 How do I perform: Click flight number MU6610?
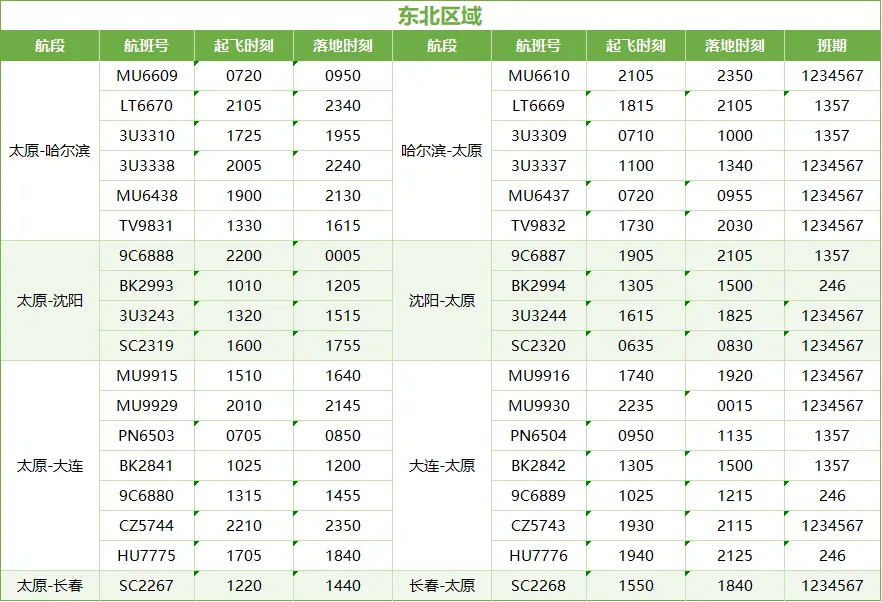coord(539,76)
